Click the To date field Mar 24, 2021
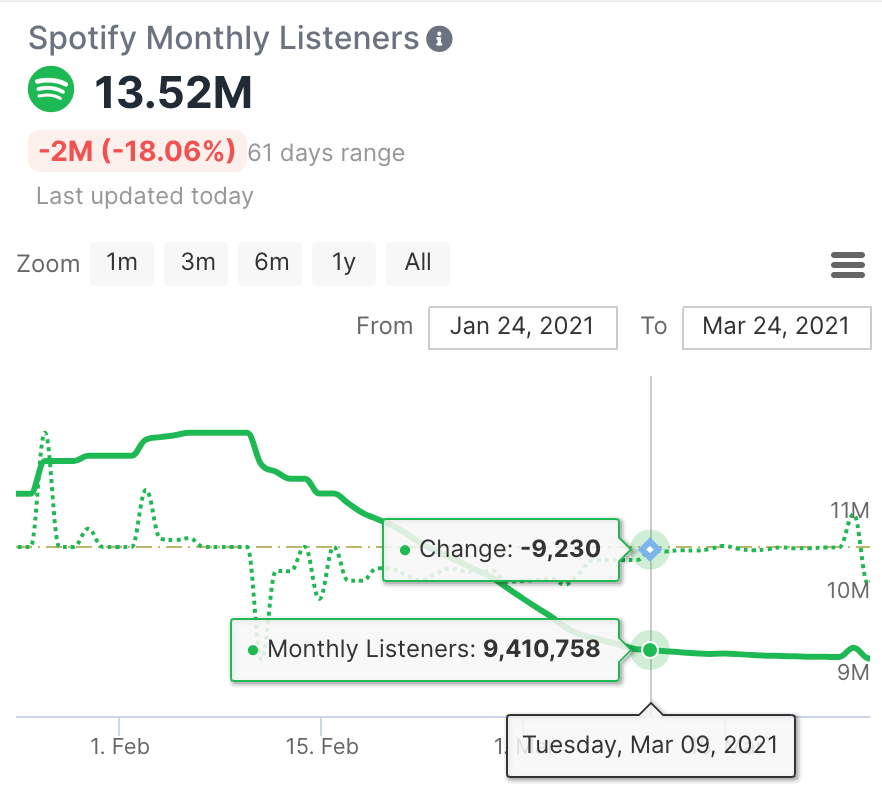The width and height of the screenshot is (882, 794). [x=776, y=327]
